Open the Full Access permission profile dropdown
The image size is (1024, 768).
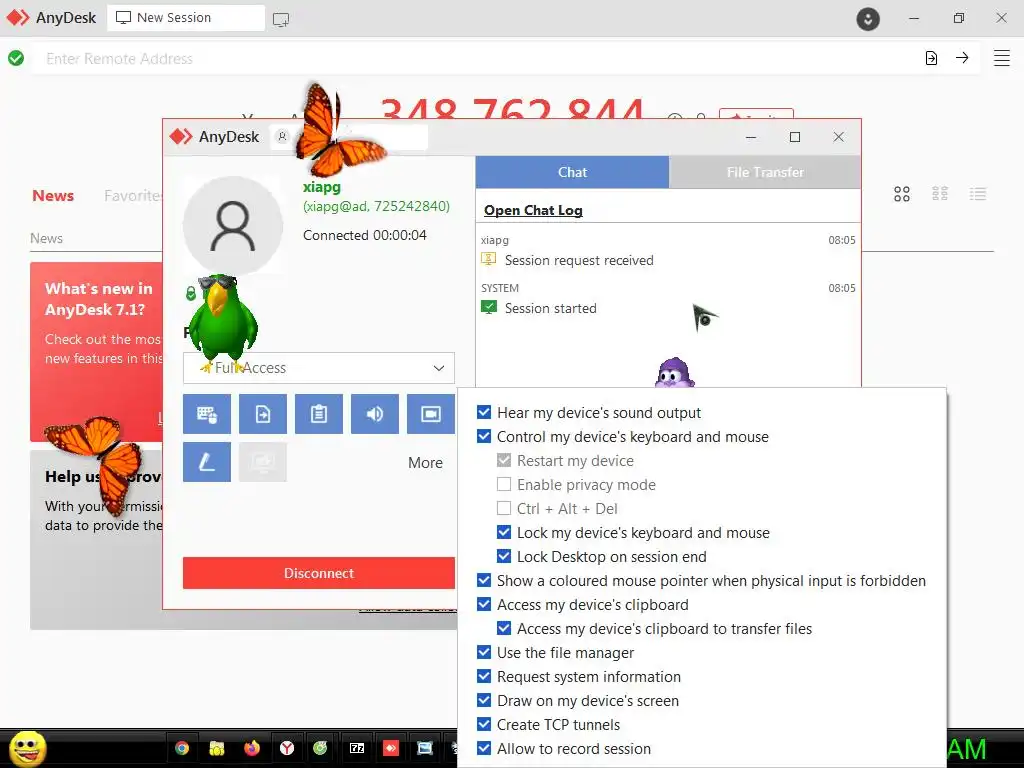319,368
